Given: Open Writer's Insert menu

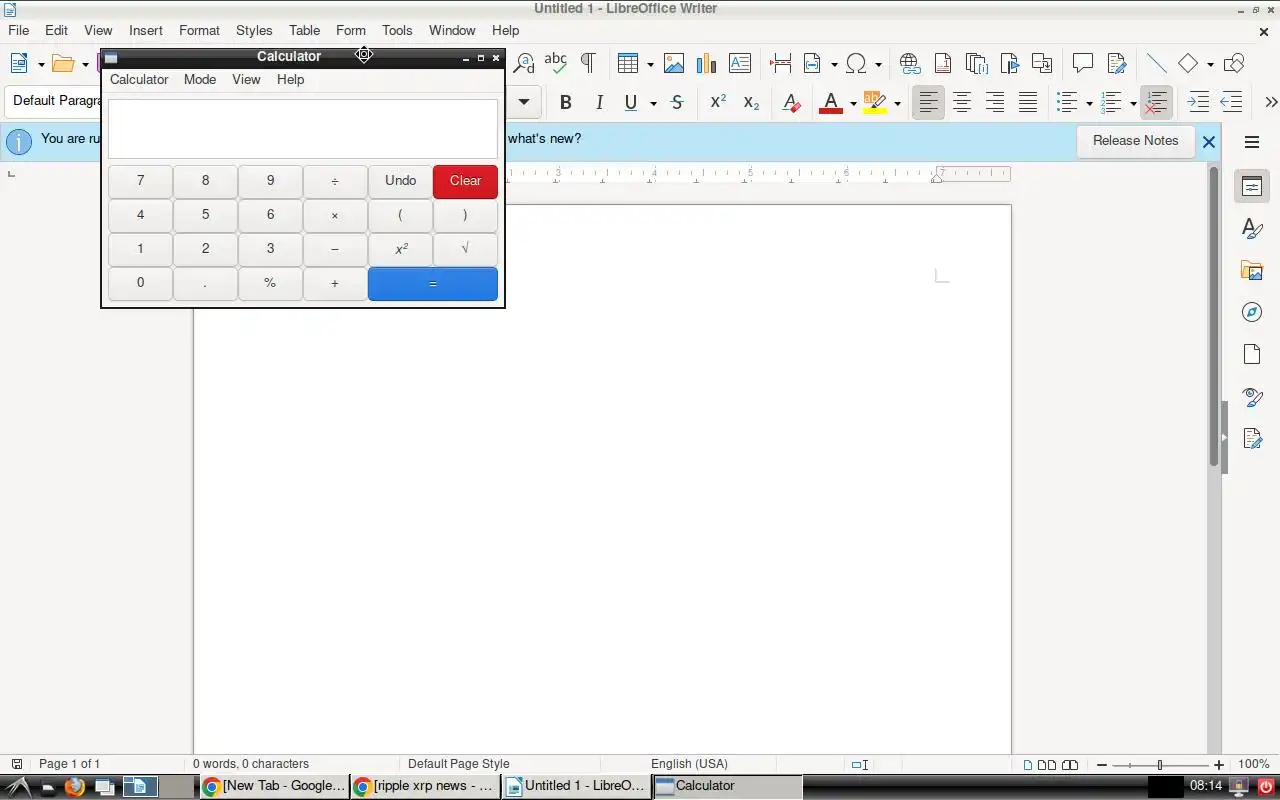Looking at the screenshot, I should tap(146, 30).
